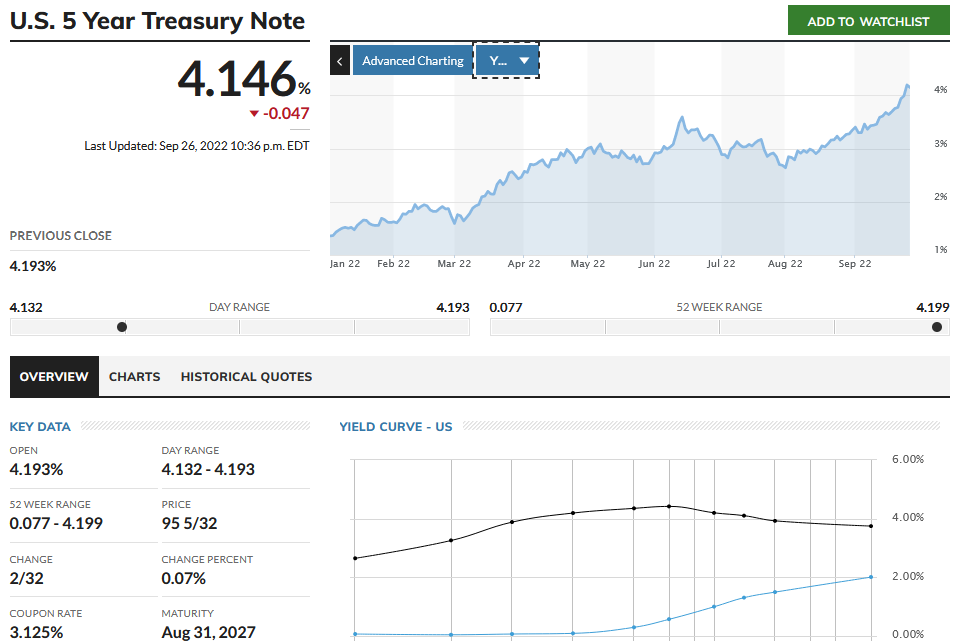The width and height of the screenshot is (955, 641).
Task: Click the YIELD CURVE - US heading
Action: click(396, 427)
